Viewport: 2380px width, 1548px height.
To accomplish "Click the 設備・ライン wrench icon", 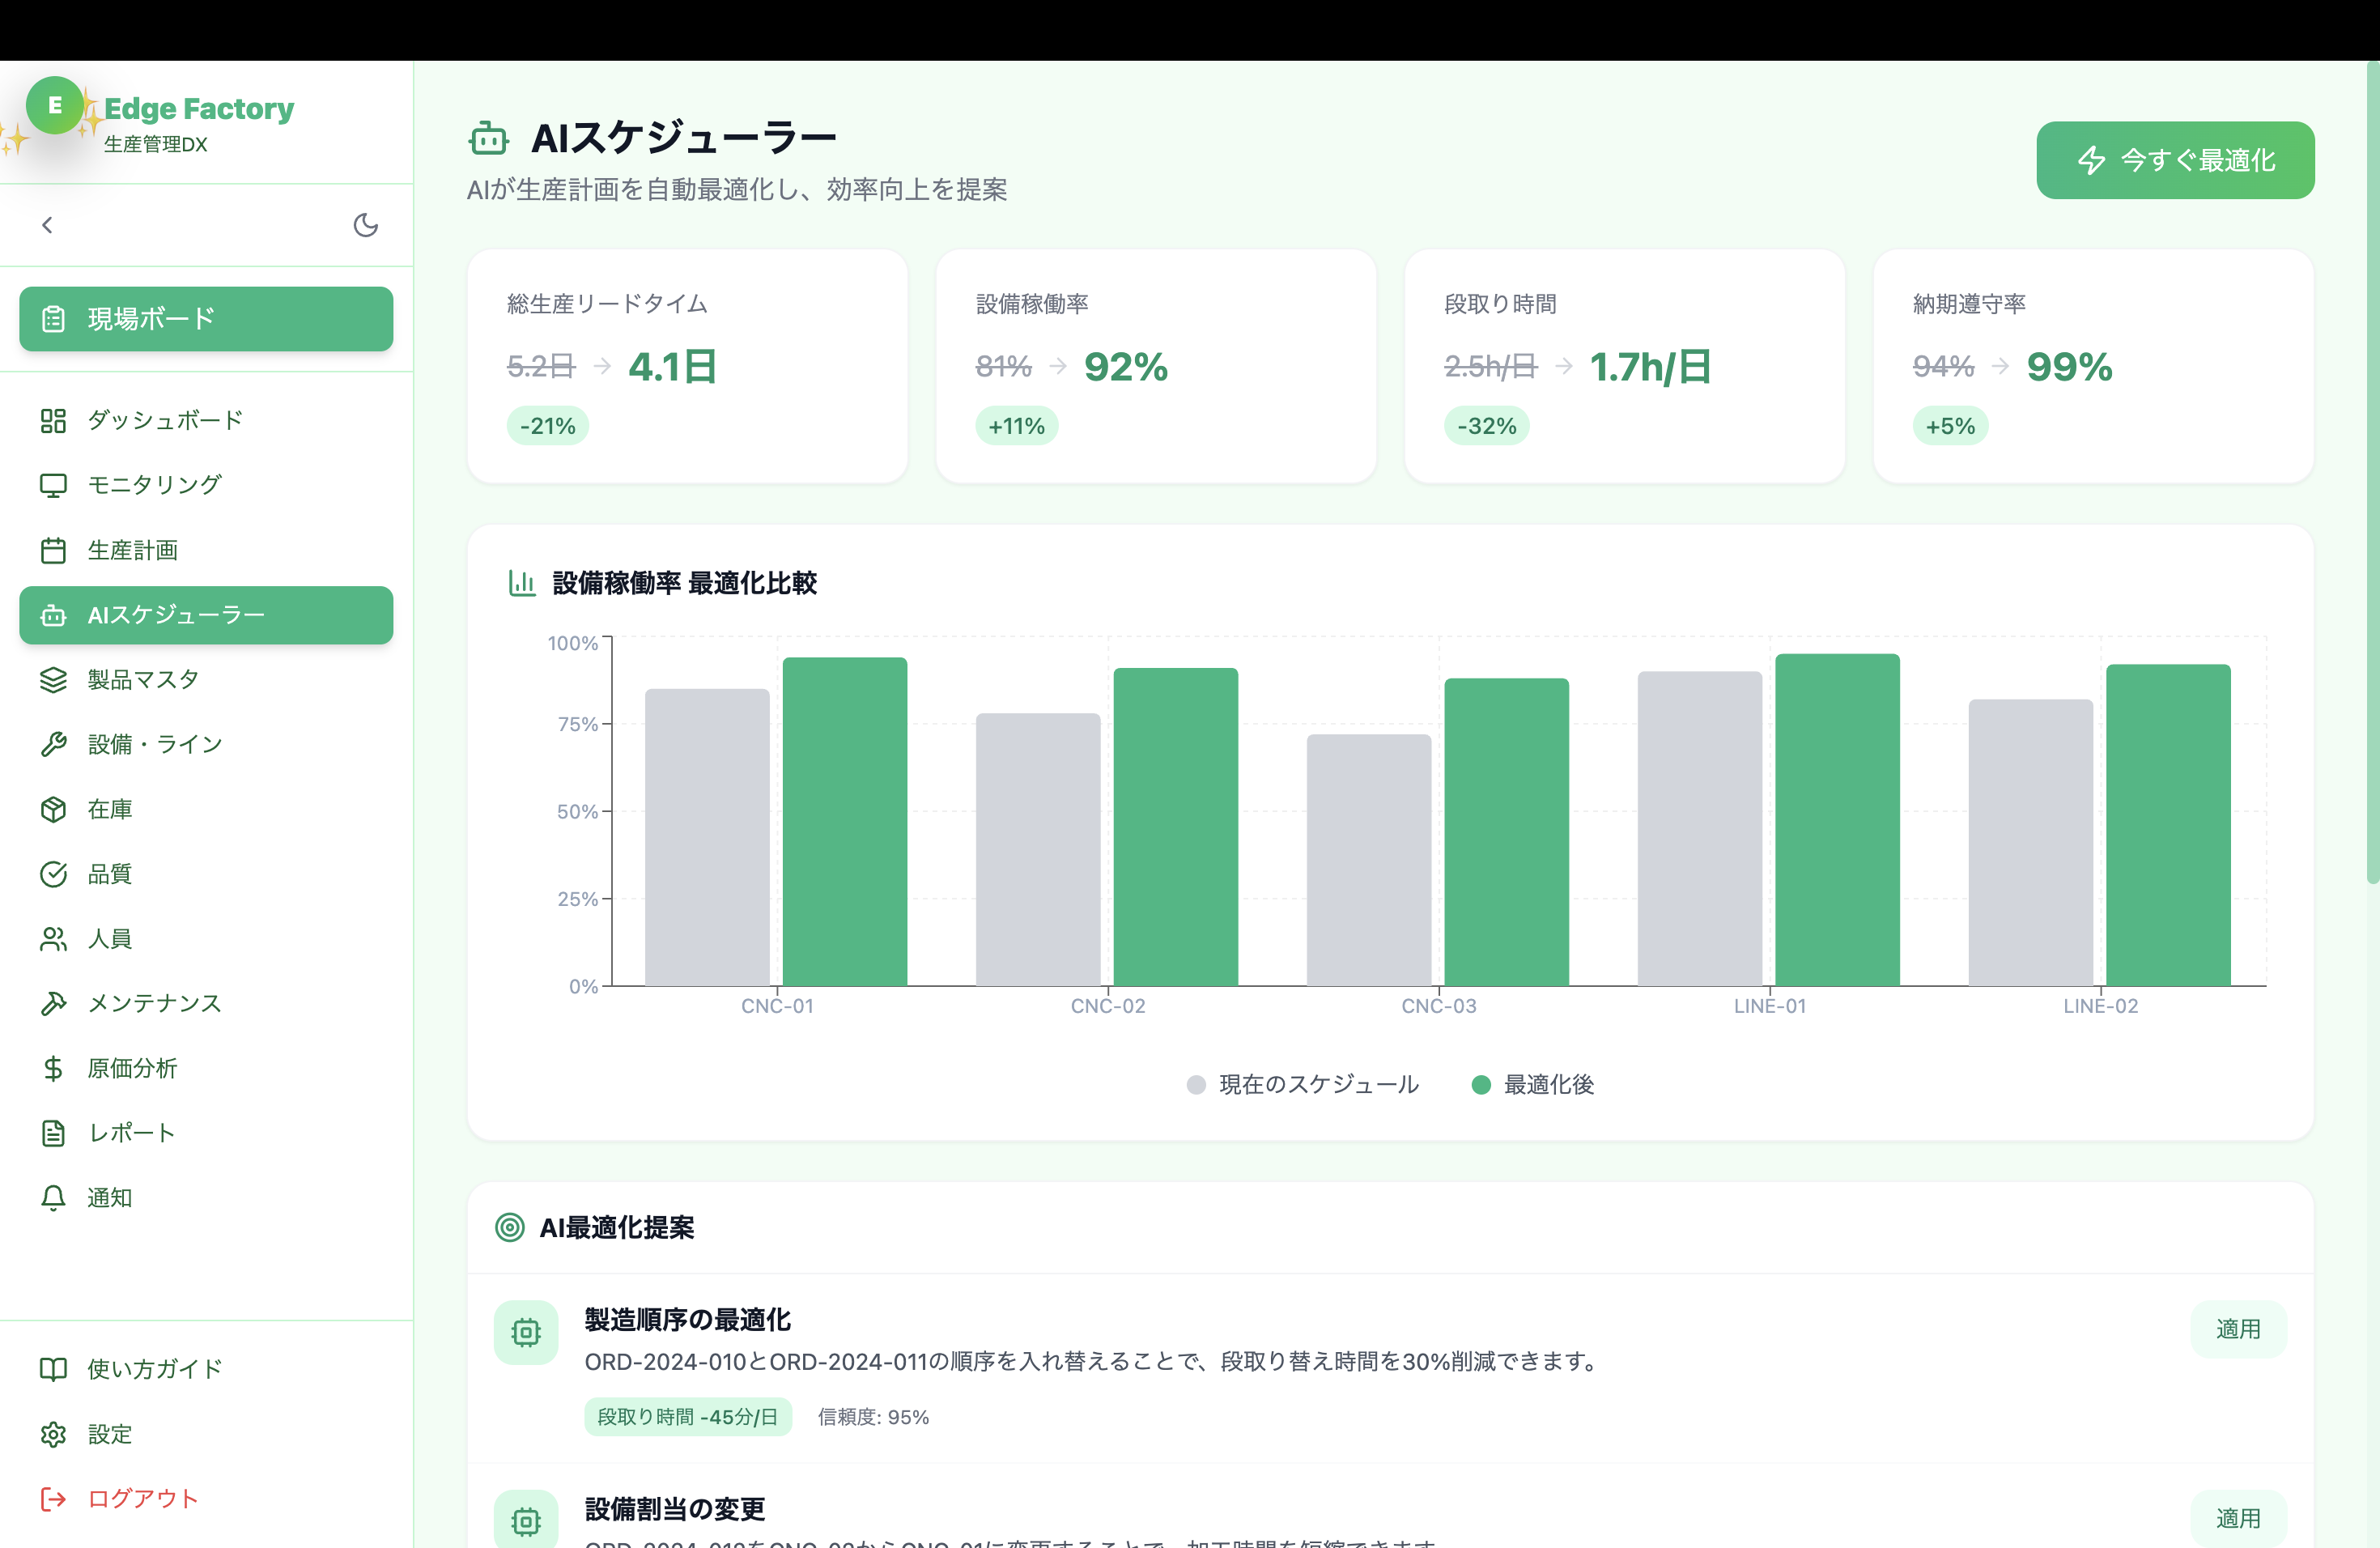I will click(53, 744).
